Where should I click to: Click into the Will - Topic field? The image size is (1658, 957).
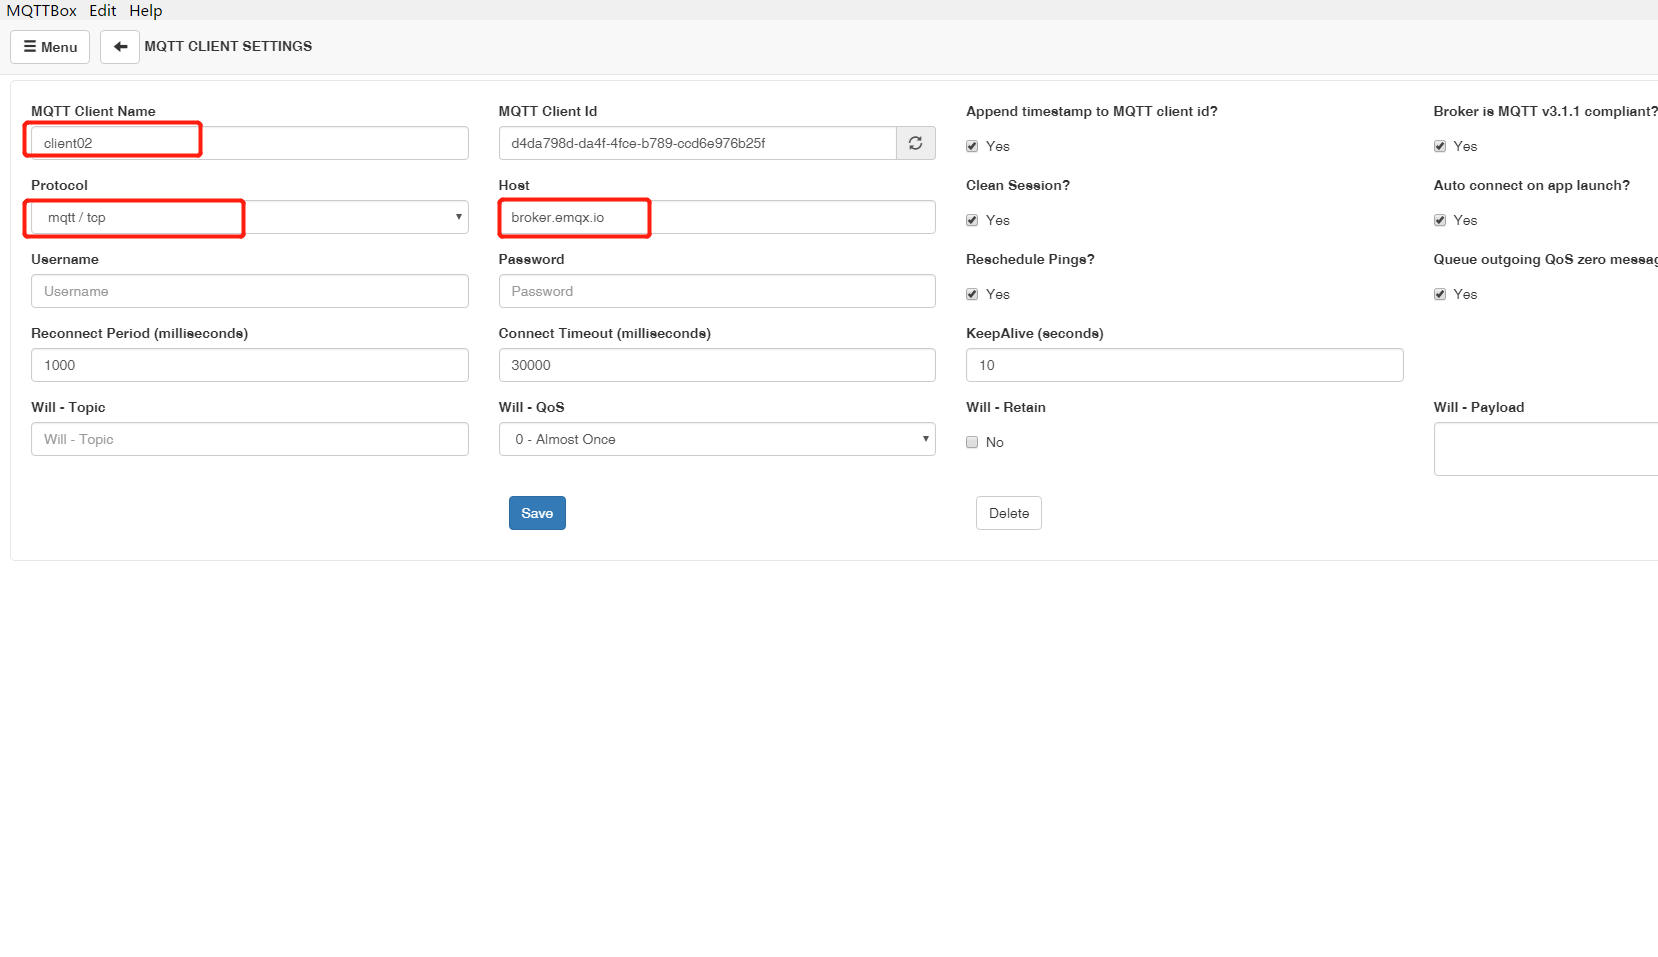[x=249, y=439]
